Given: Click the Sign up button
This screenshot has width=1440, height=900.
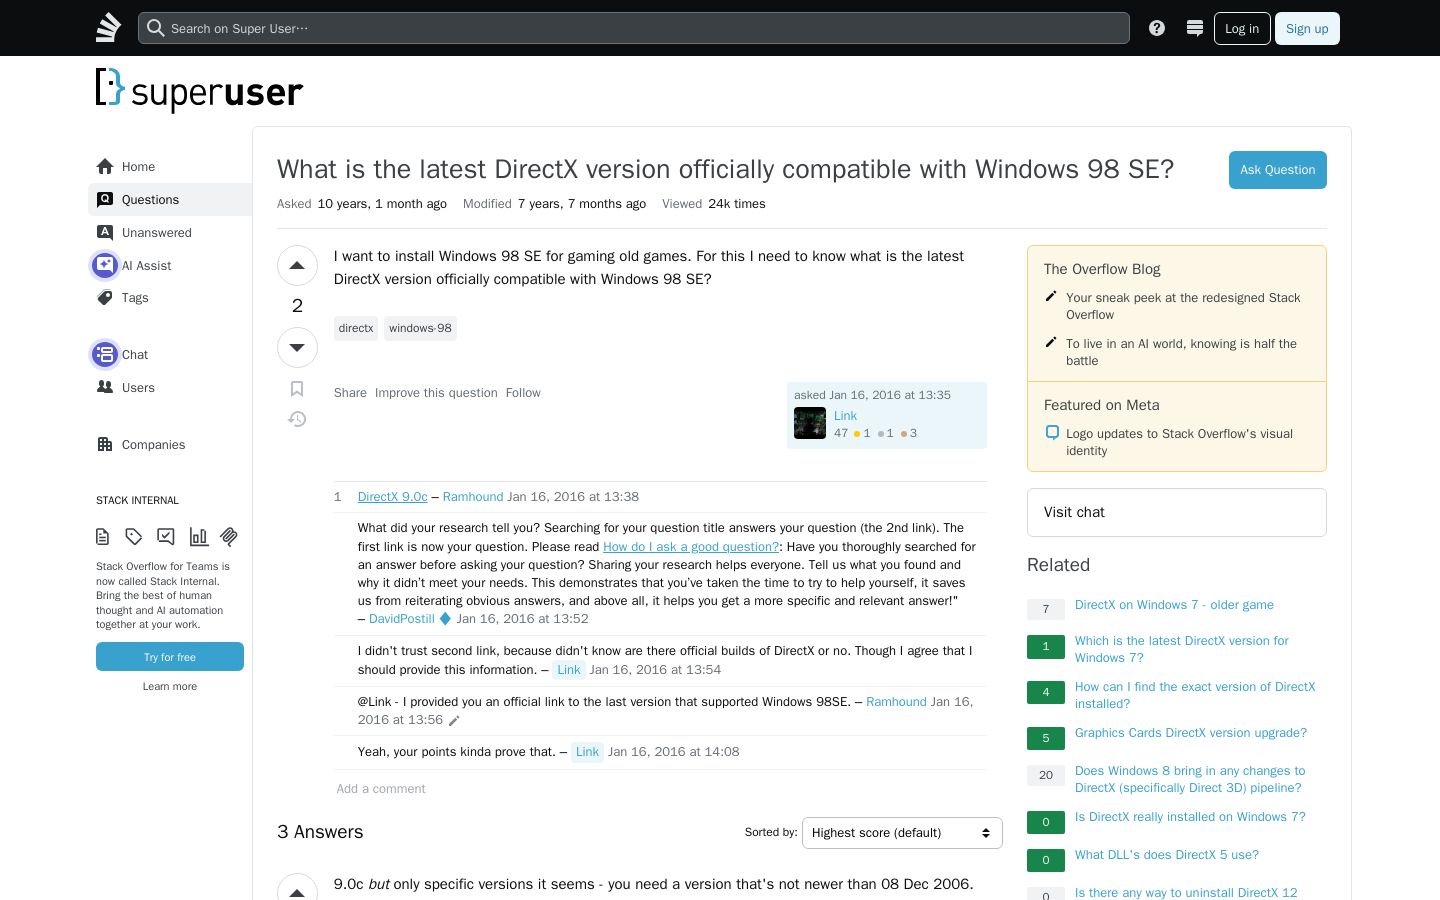Looking at the screenshot, I should pos(1307,28).
